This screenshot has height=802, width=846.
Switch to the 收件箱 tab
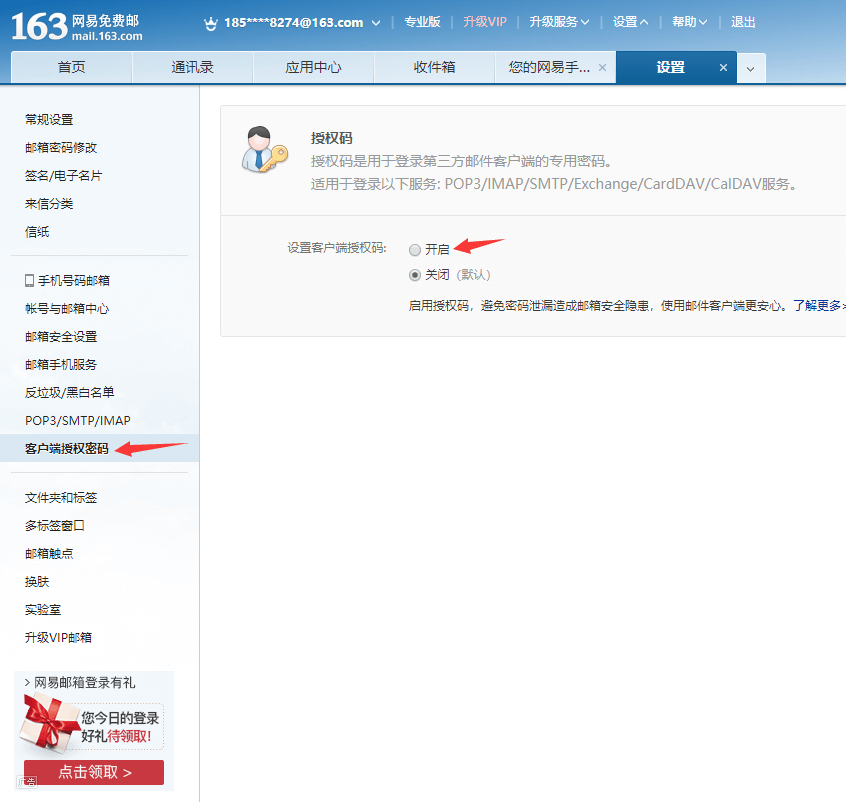click(x=434, y=68)
